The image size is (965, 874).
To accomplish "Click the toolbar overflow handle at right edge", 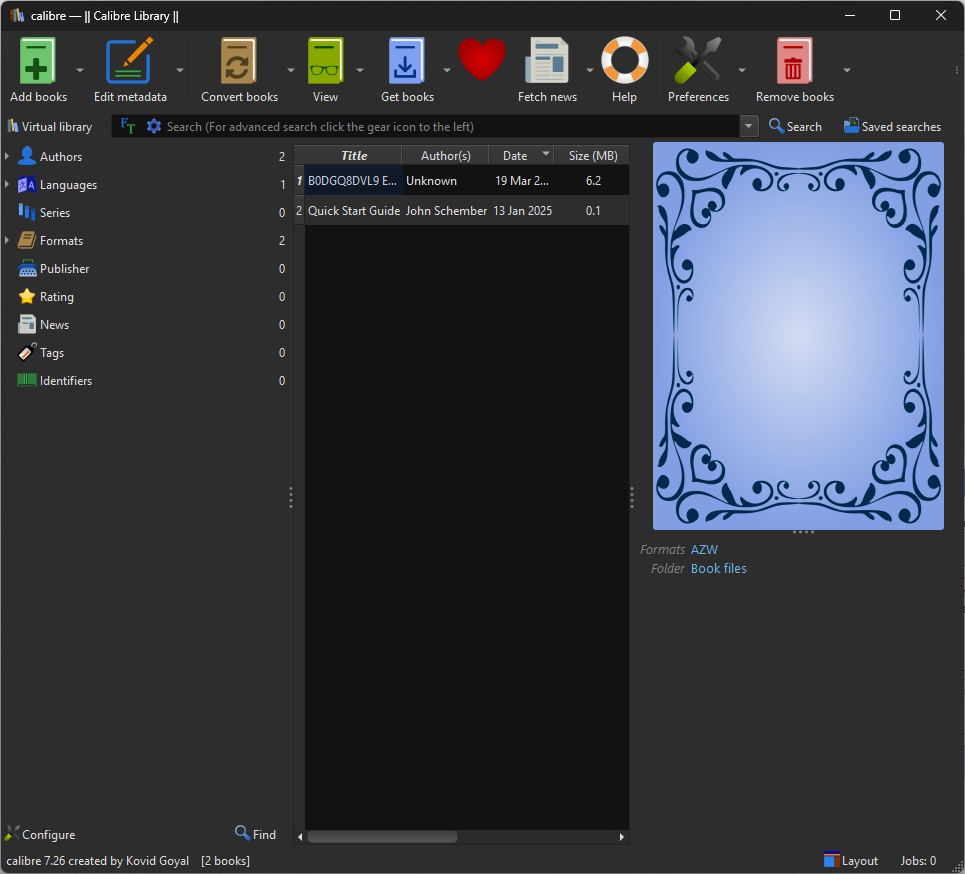I will click(957, 70).
